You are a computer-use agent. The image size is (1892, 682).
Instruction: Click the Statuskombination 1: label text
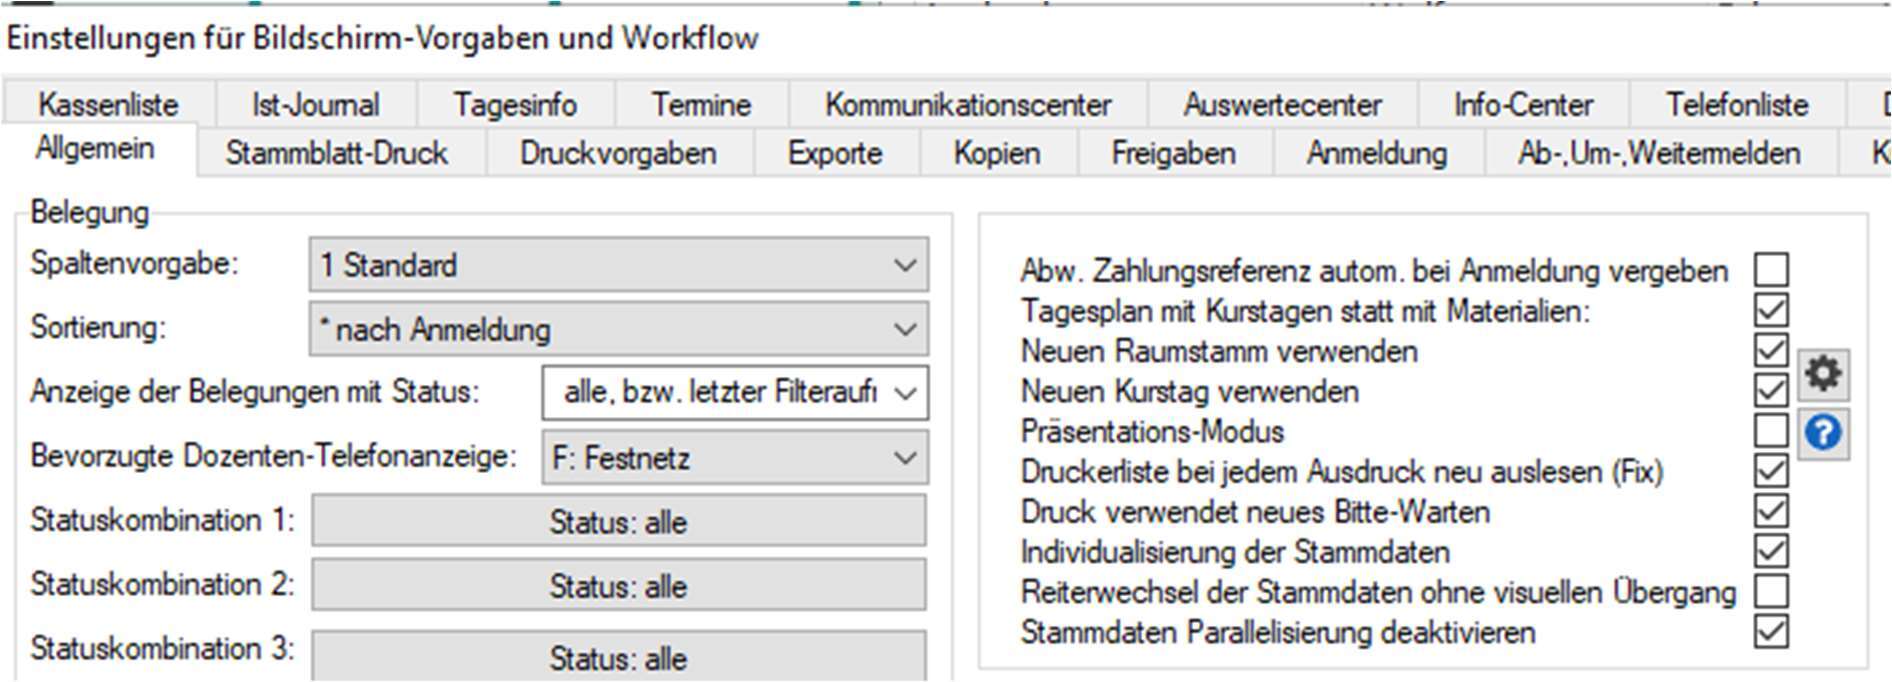162,520
